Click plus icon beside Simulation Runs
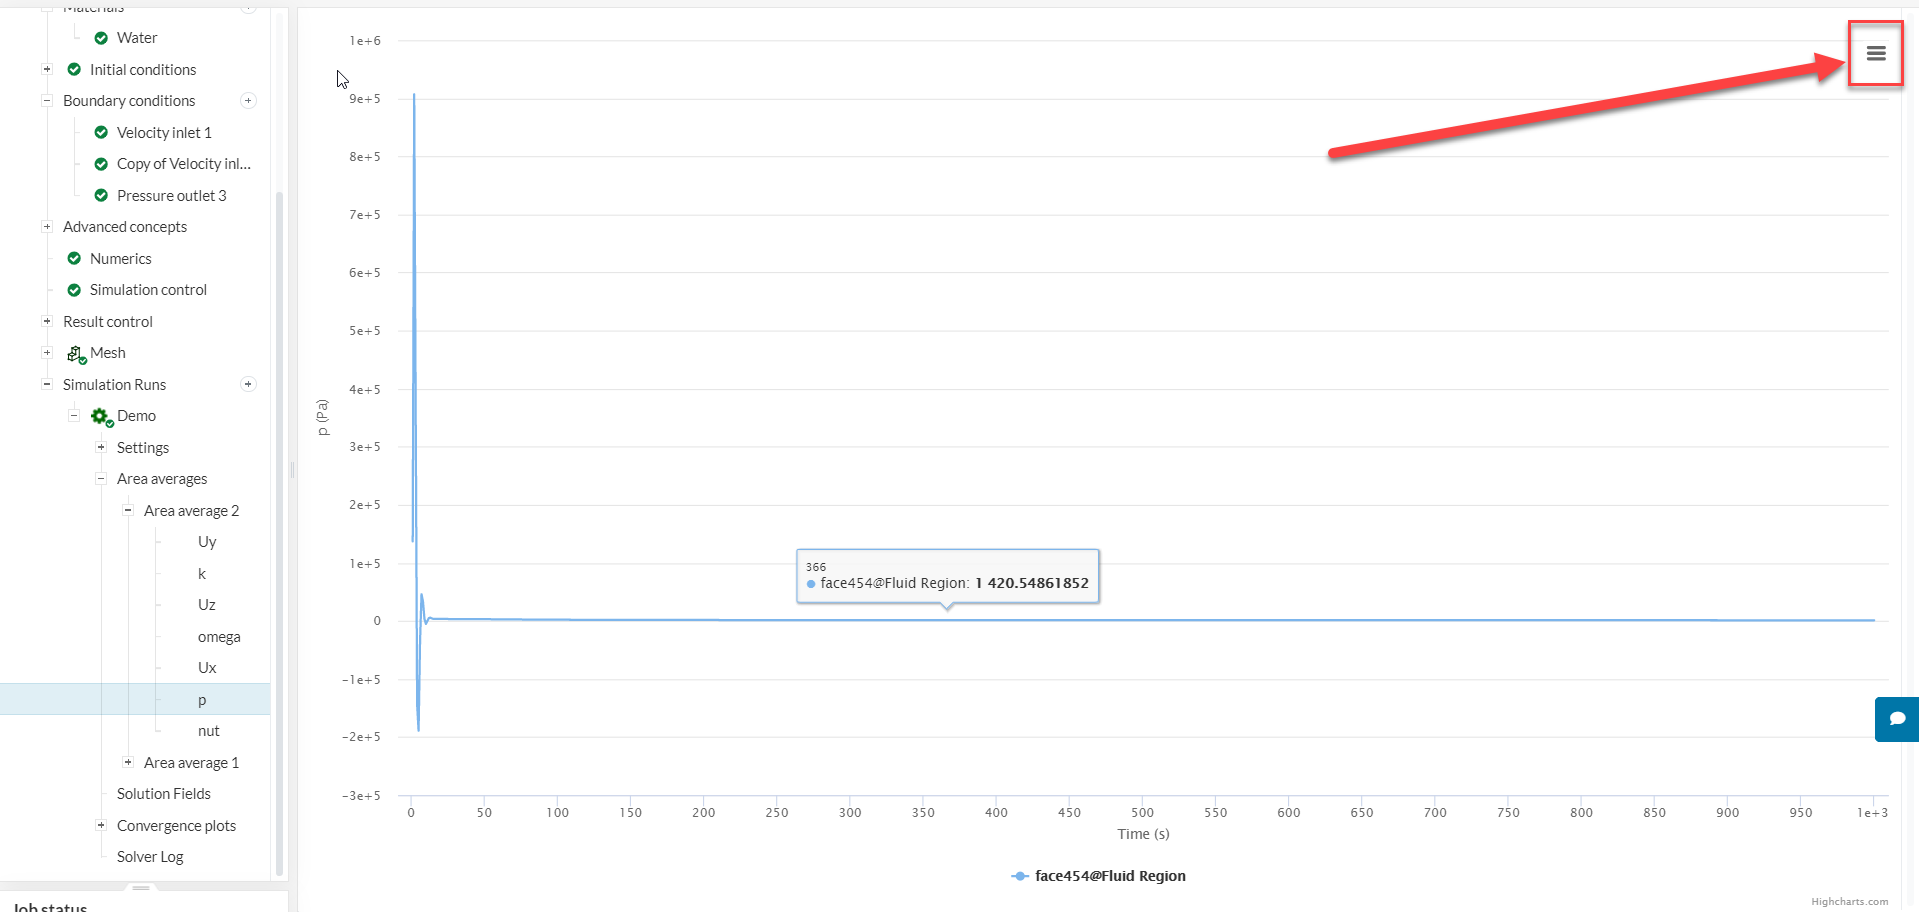The height and width of the screenshot is (912, 1919). [x=248, y=385]
